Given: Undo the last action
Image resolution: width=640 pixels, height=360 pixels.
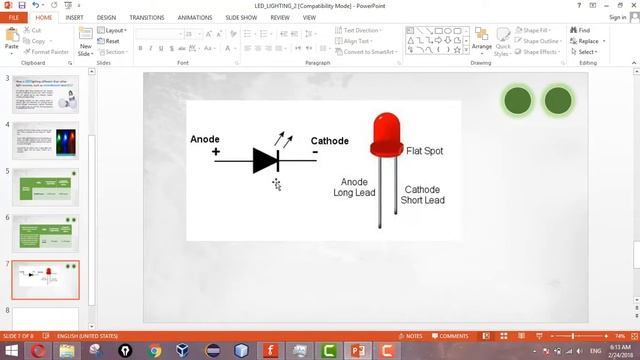Looking at the screenshot, I should [x=36, y=5].
